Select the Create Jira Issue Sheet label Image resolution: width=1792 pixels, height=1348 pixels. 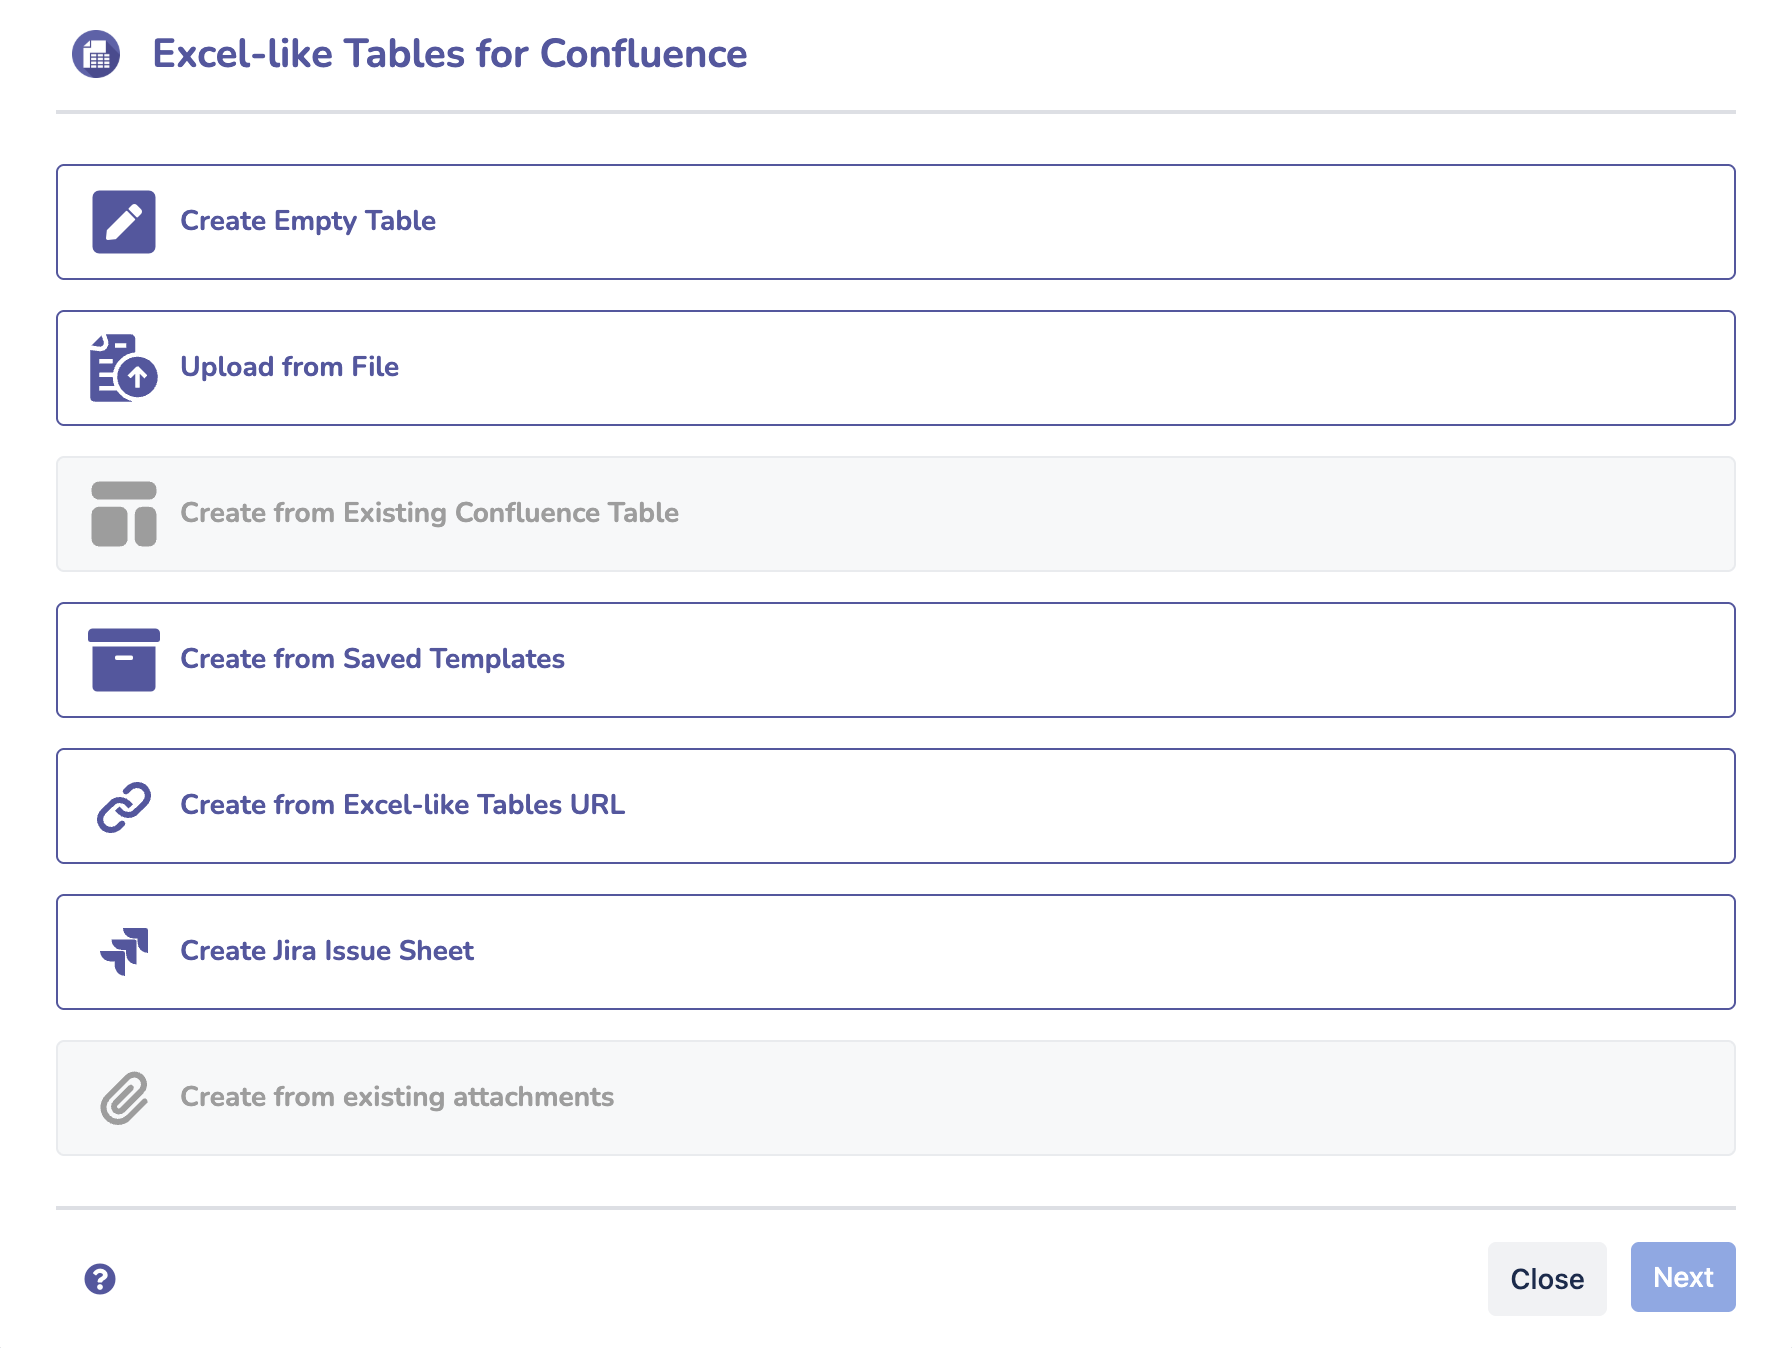pos(327,951)
